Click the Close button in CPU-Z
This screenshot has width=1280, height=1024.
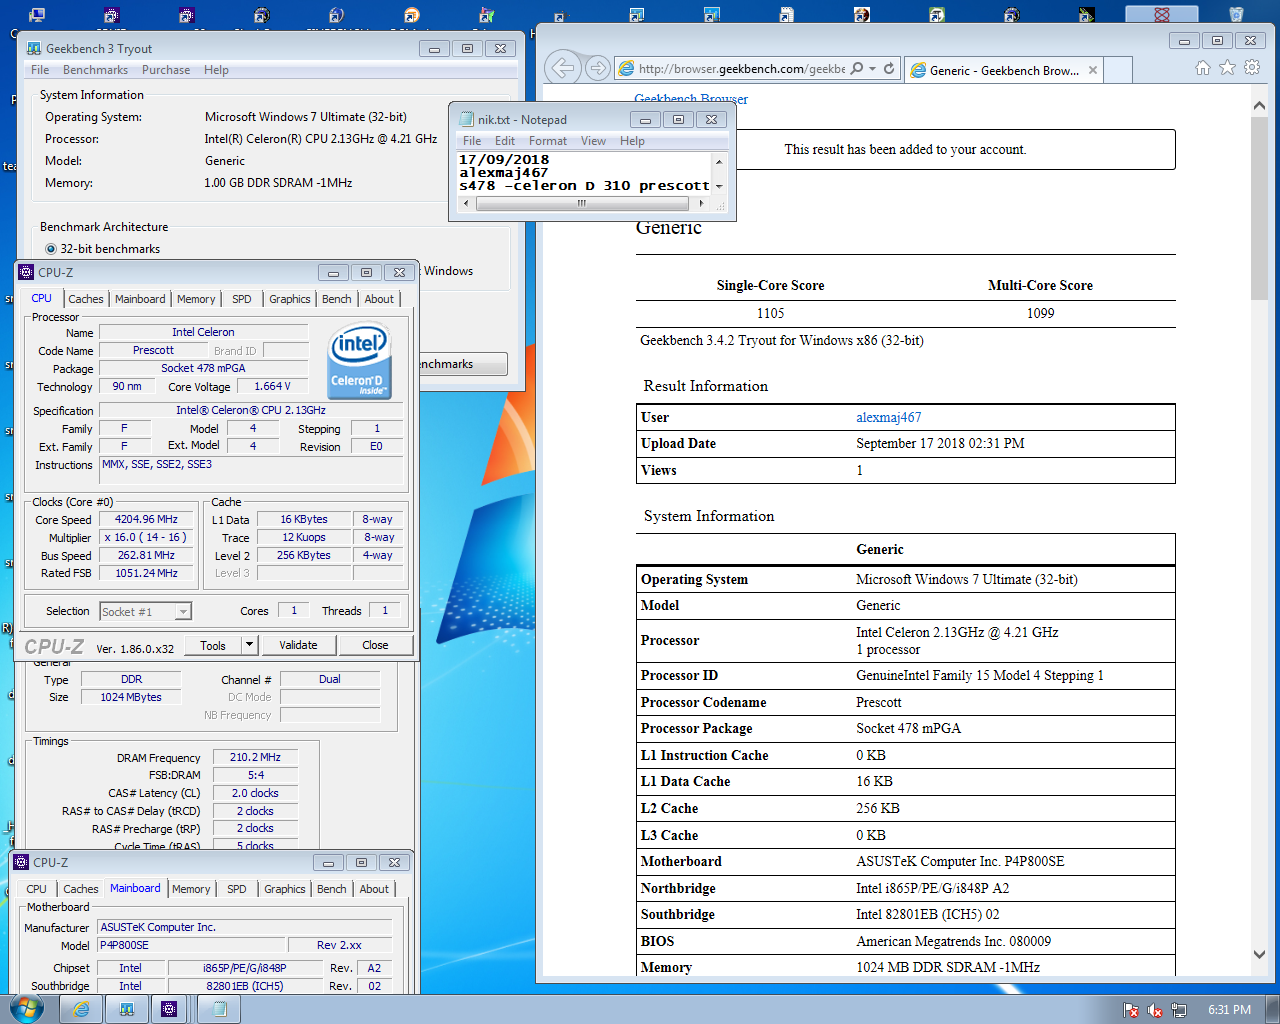(375, 645)
